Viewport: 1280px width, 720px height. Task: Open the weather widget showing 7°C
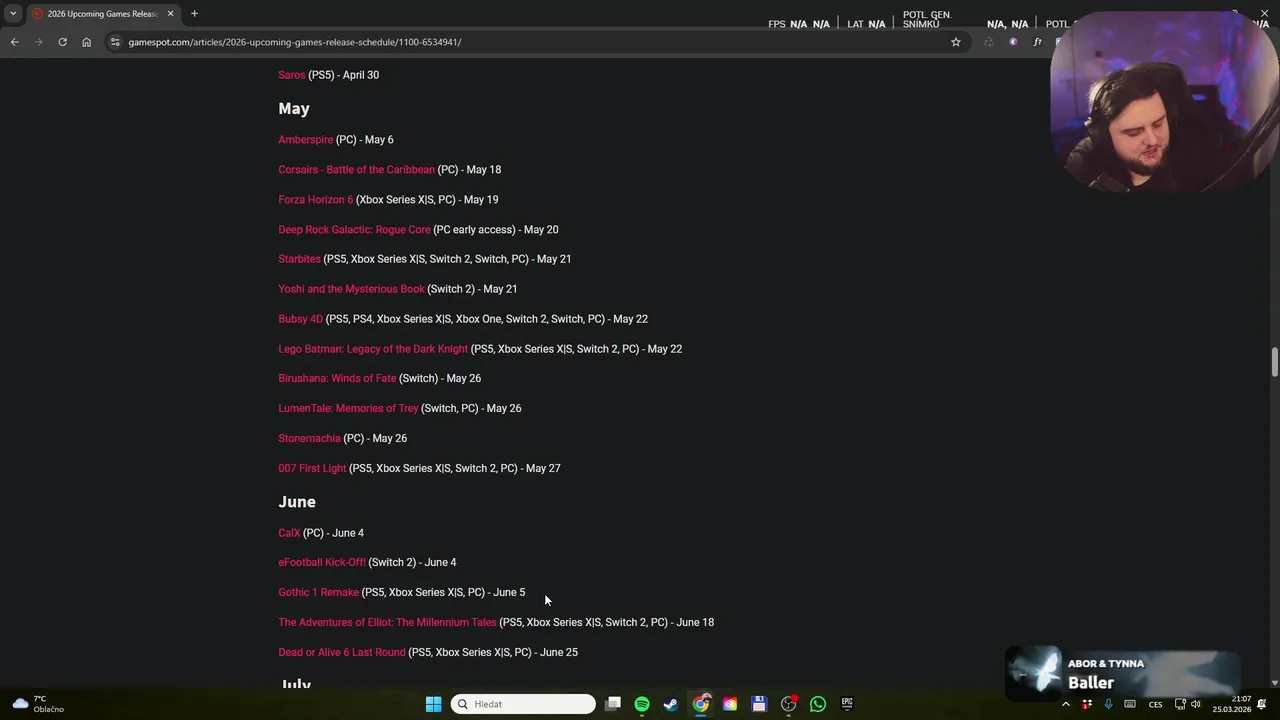(38, 704)
